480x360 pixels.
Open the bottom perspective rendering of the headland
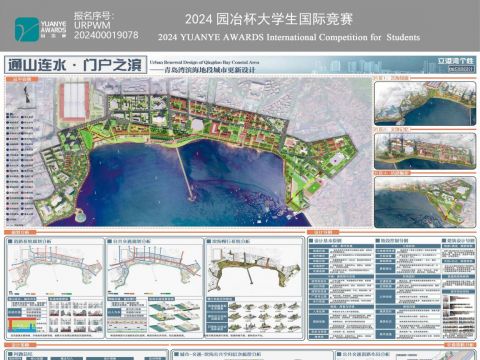(x=425, y=202)
